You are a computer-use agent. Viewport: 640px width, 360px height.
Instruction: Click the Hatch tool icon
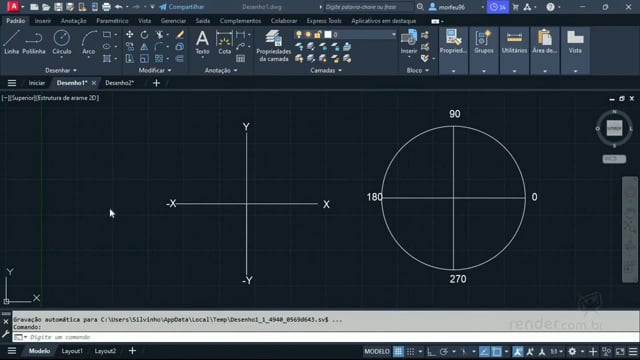[x=107, y=59]
